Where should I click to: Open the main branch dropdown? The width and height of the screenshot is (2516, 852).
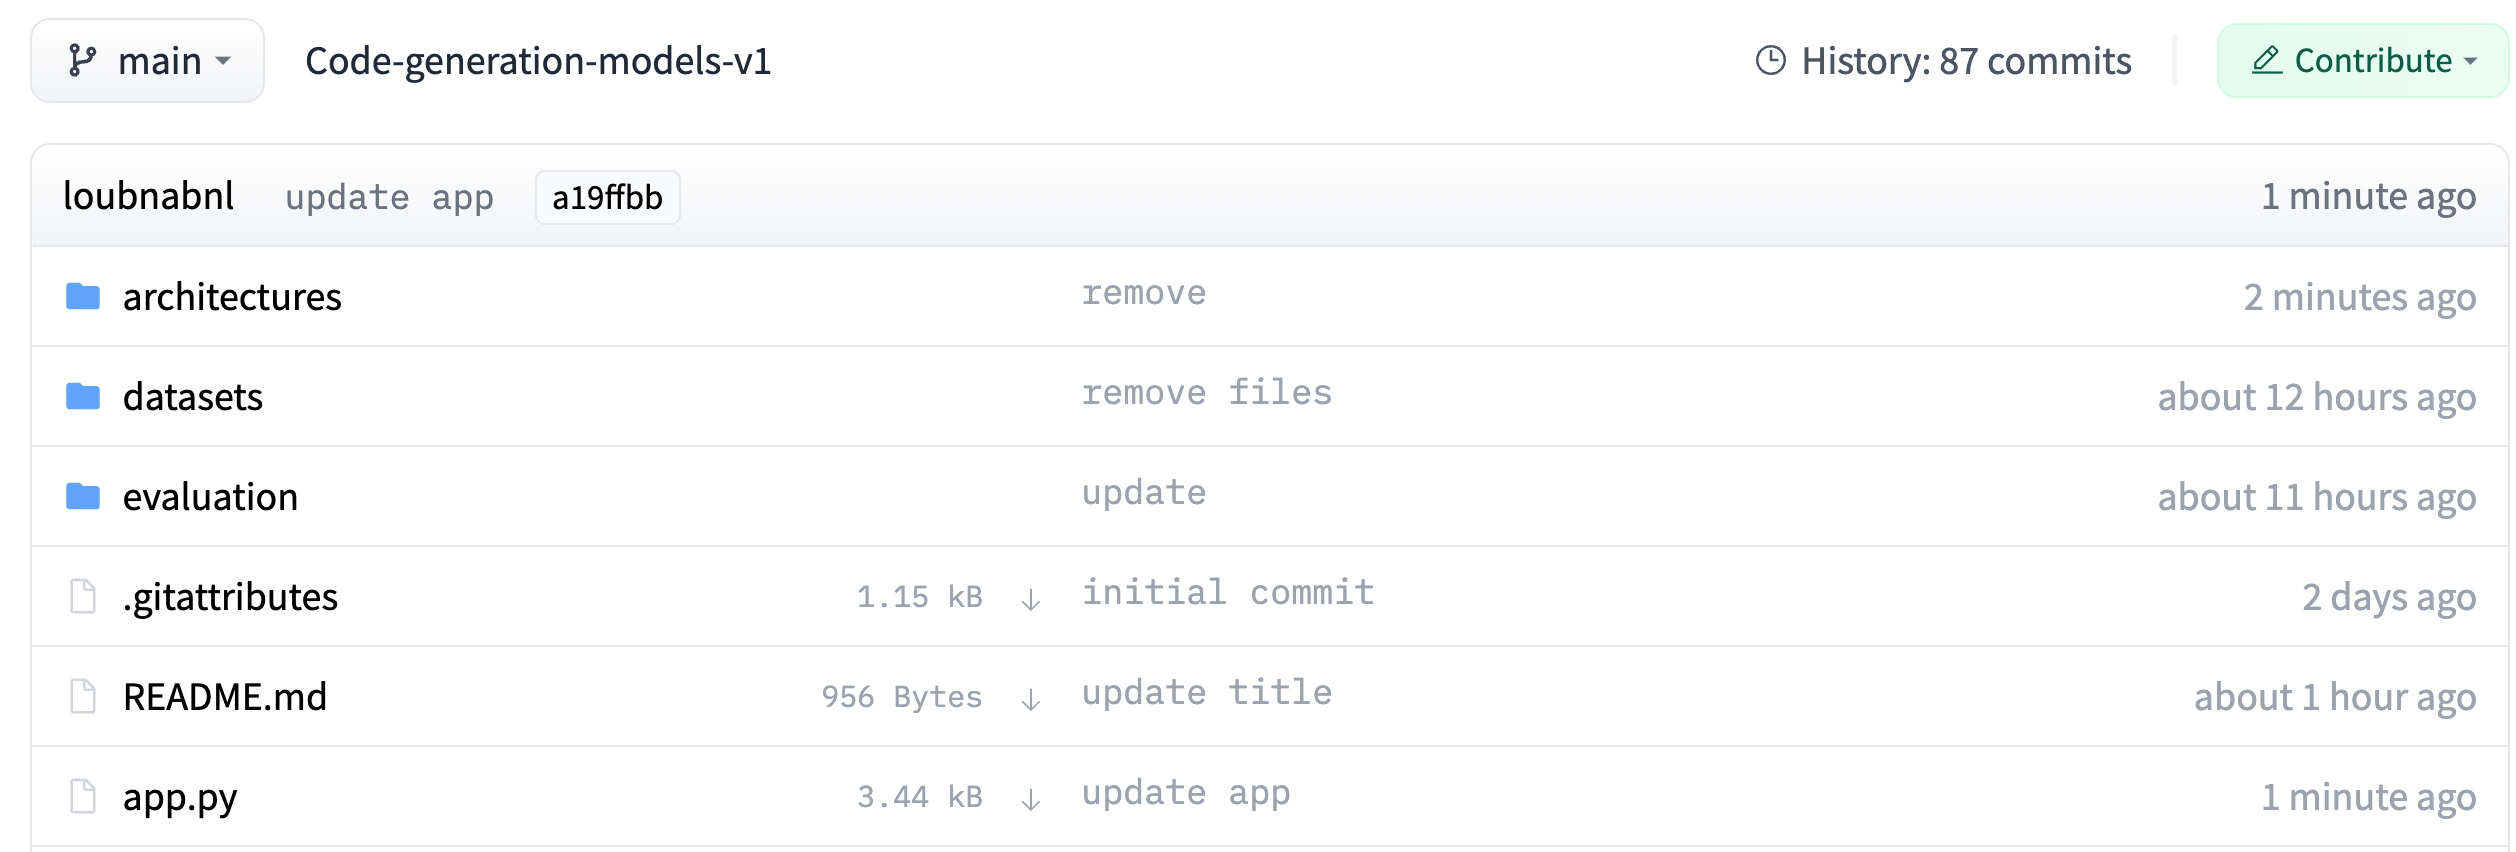148,61
